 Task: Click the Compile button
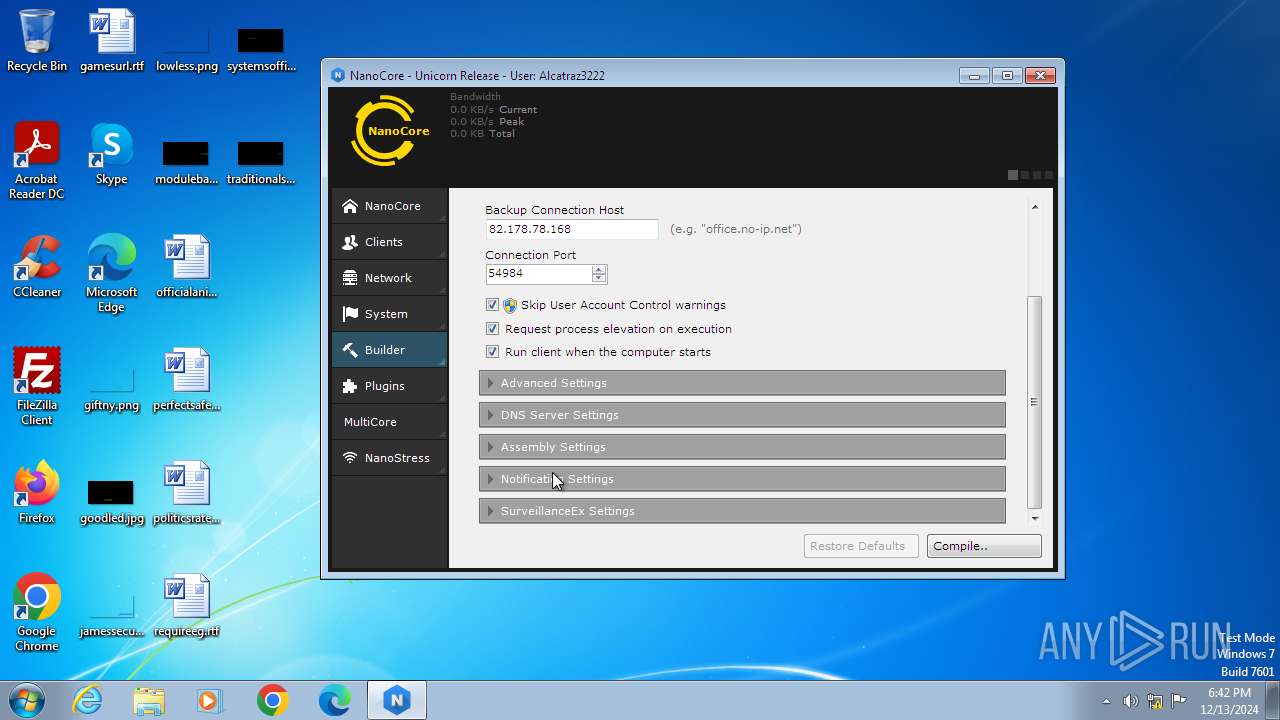coord(984,546)
